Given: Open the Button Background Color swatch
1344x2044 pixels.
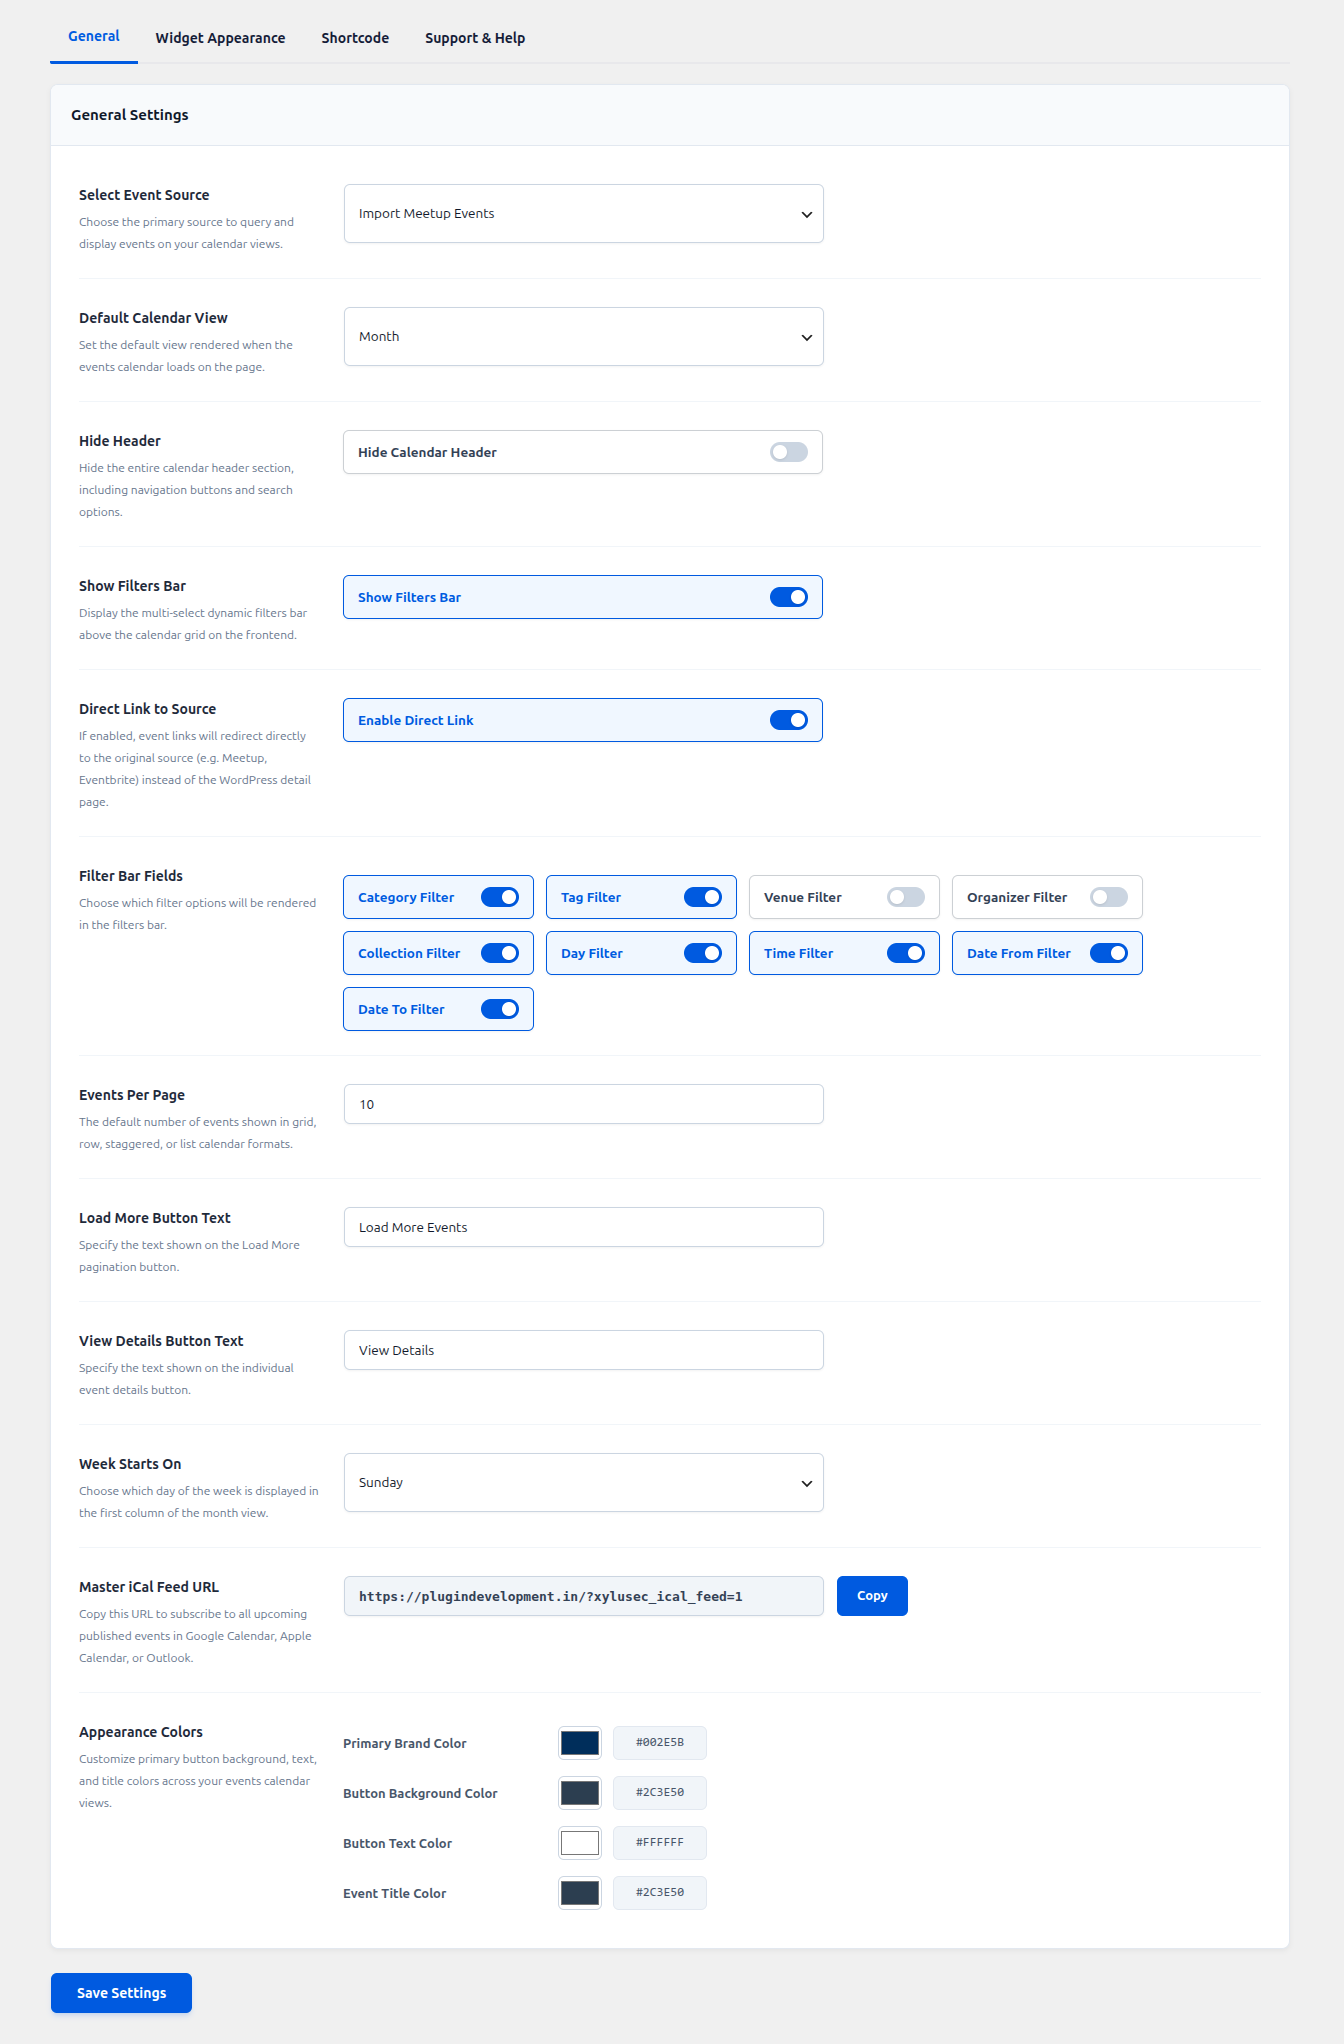Looking at the screenshot, I should (x=580, y=1793).
